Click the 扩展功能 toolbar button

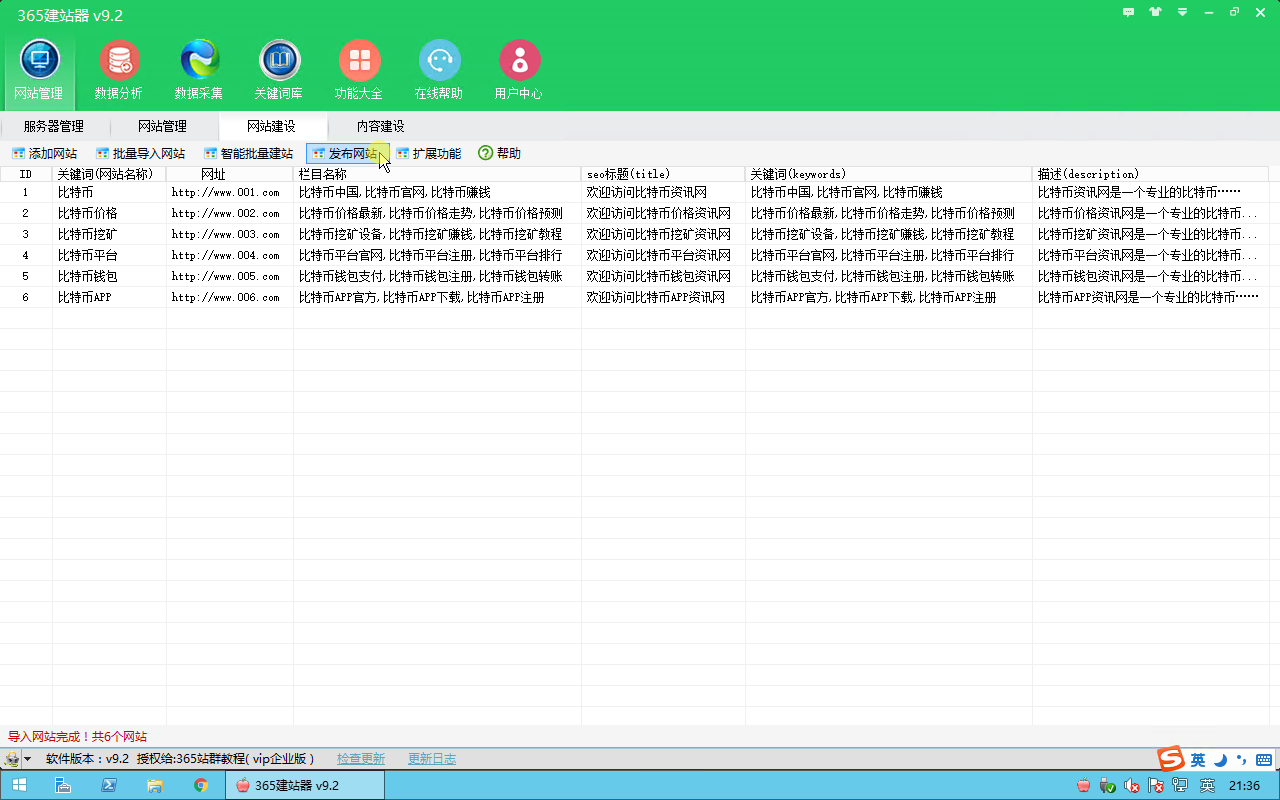click(x=429, y=153)
